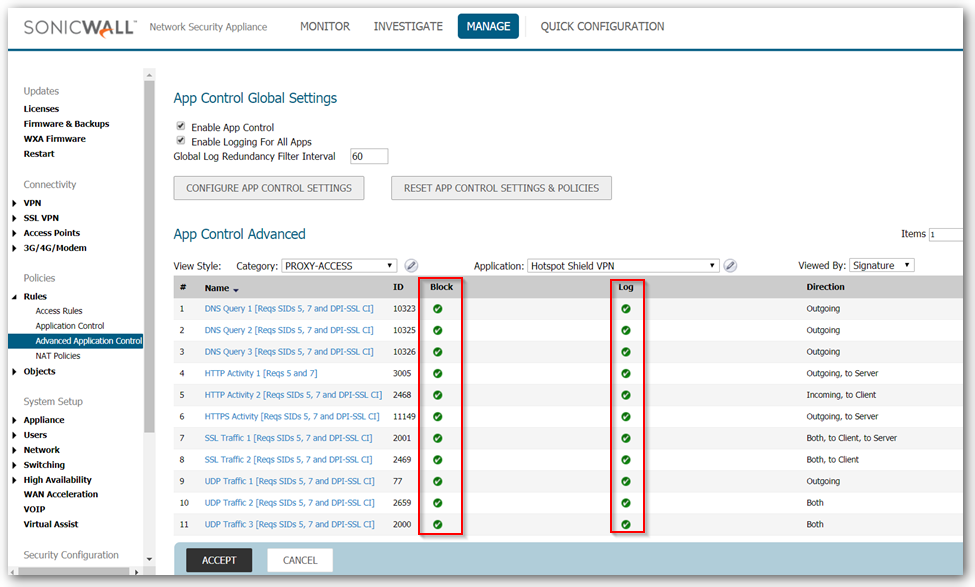The height and width of the screenshot is (587, 975).
Task: Click the Log icon for UDP Traffic 2
Action: (626, 503)
